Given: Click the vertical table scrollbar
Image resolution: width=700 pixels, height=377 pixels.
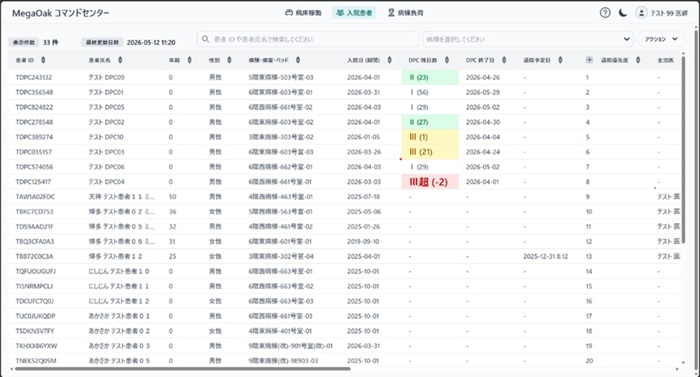Looking at the screenshot, I should 683,149.
